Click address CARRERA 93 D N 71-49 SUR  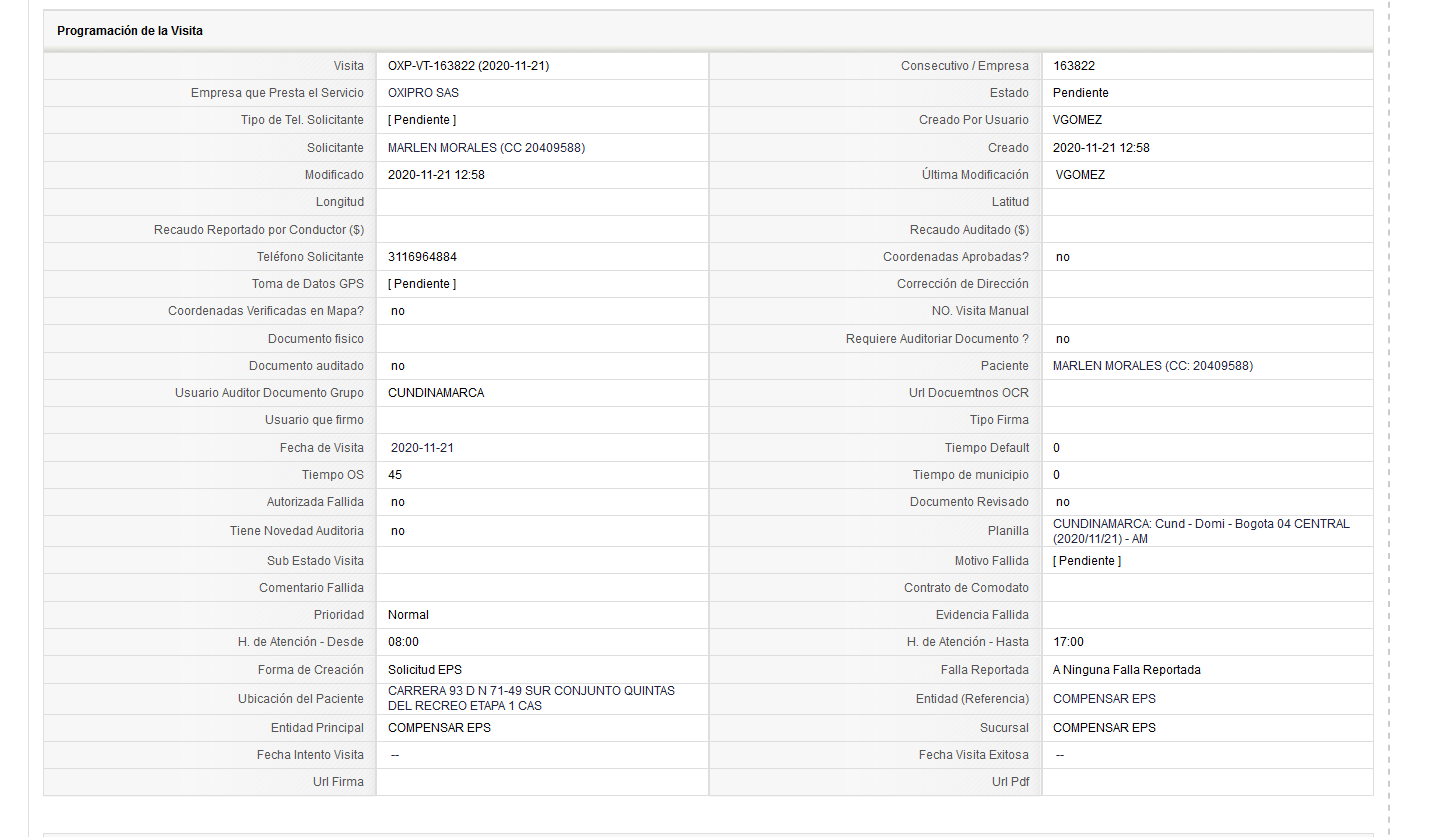(x=531, y=698)
